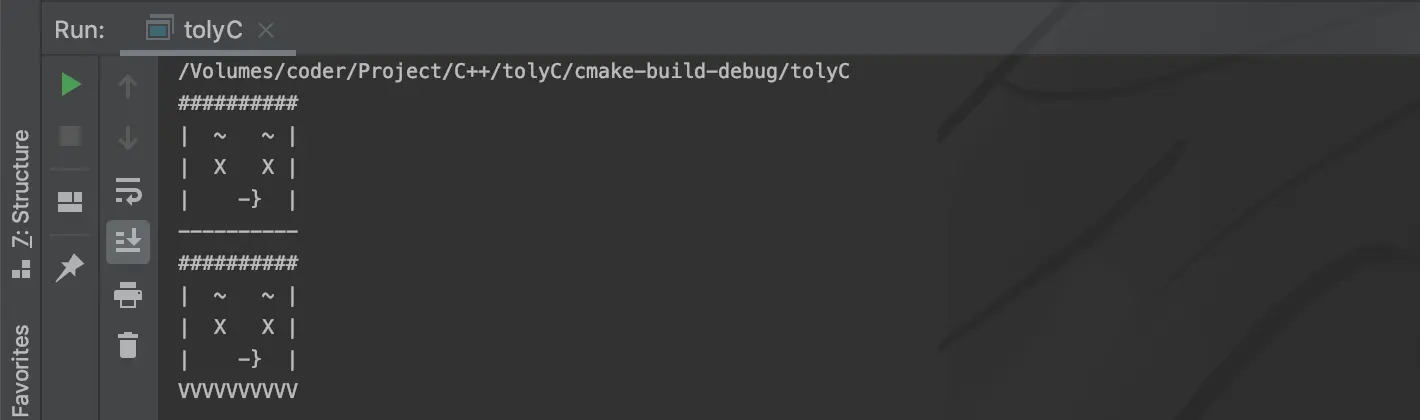This screenshot has height=420, width=1420.
Task: Click the window icon on tolyC tab
Action: [x=159, y=30]
